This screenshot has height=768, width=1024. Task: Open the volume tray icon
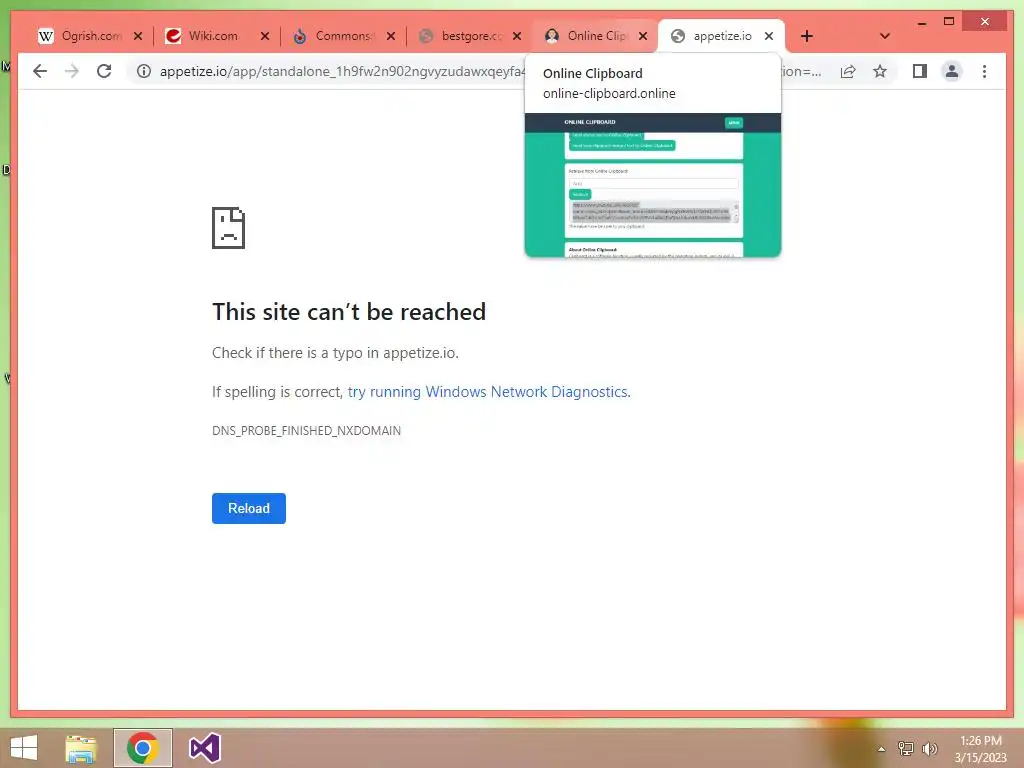[x=929, y=749]
